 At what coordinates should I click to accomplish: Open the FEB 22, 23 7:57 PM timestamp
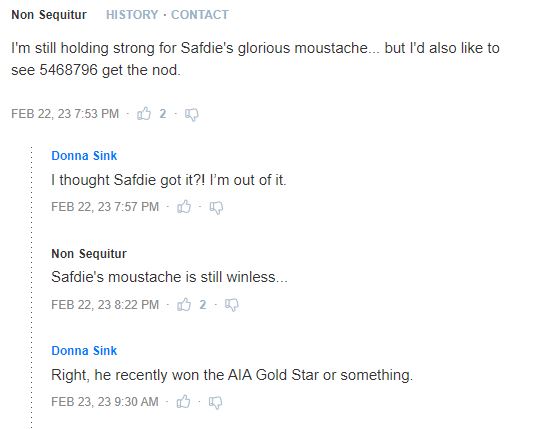pos(105,207)
